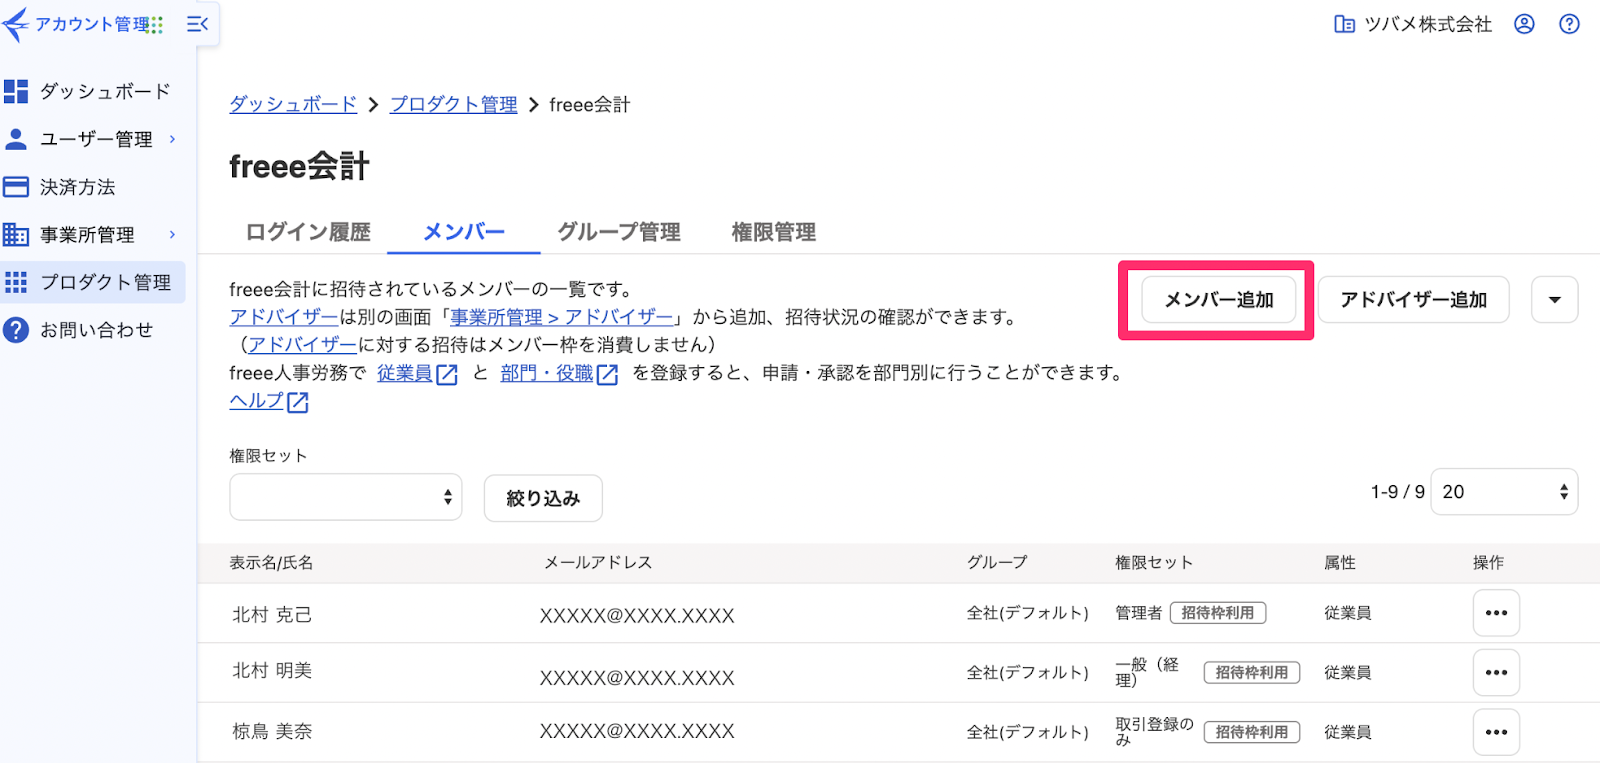
Task: Click the 操作 column header
Action: click(x=1488, y=563)
